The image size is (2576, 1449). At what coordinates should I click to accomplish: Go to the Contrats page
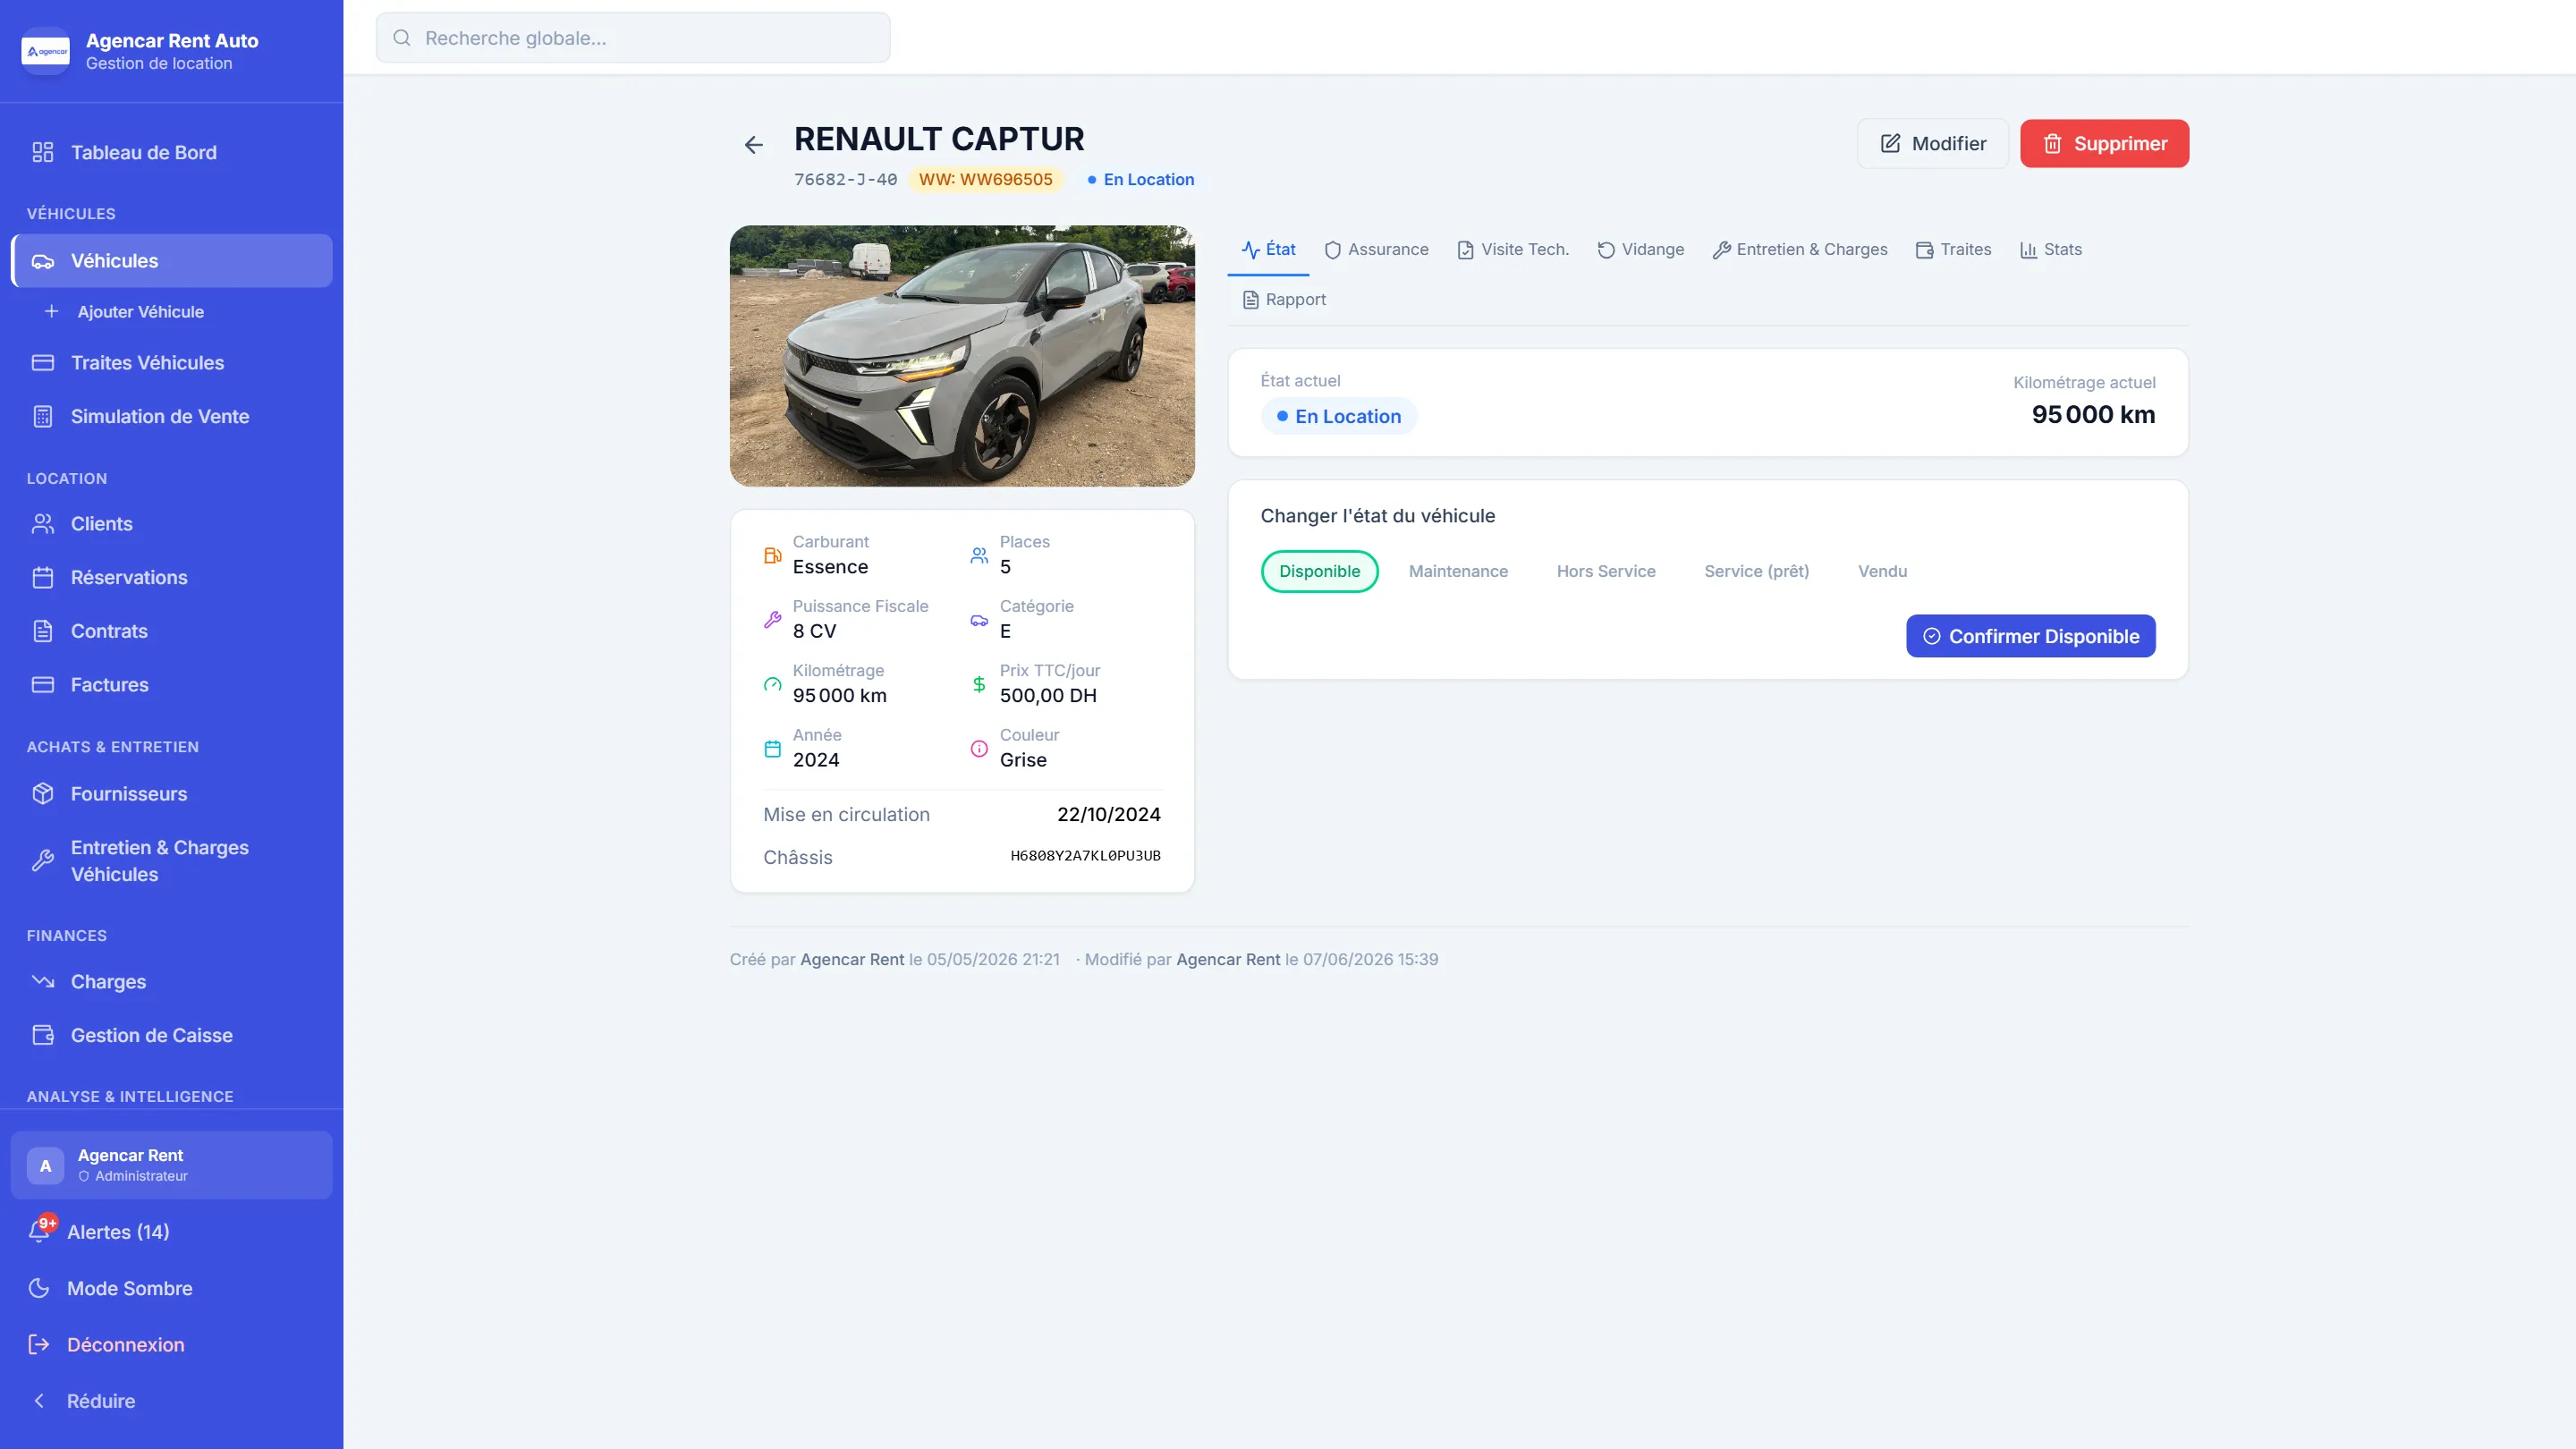click(x=172, y=631)
